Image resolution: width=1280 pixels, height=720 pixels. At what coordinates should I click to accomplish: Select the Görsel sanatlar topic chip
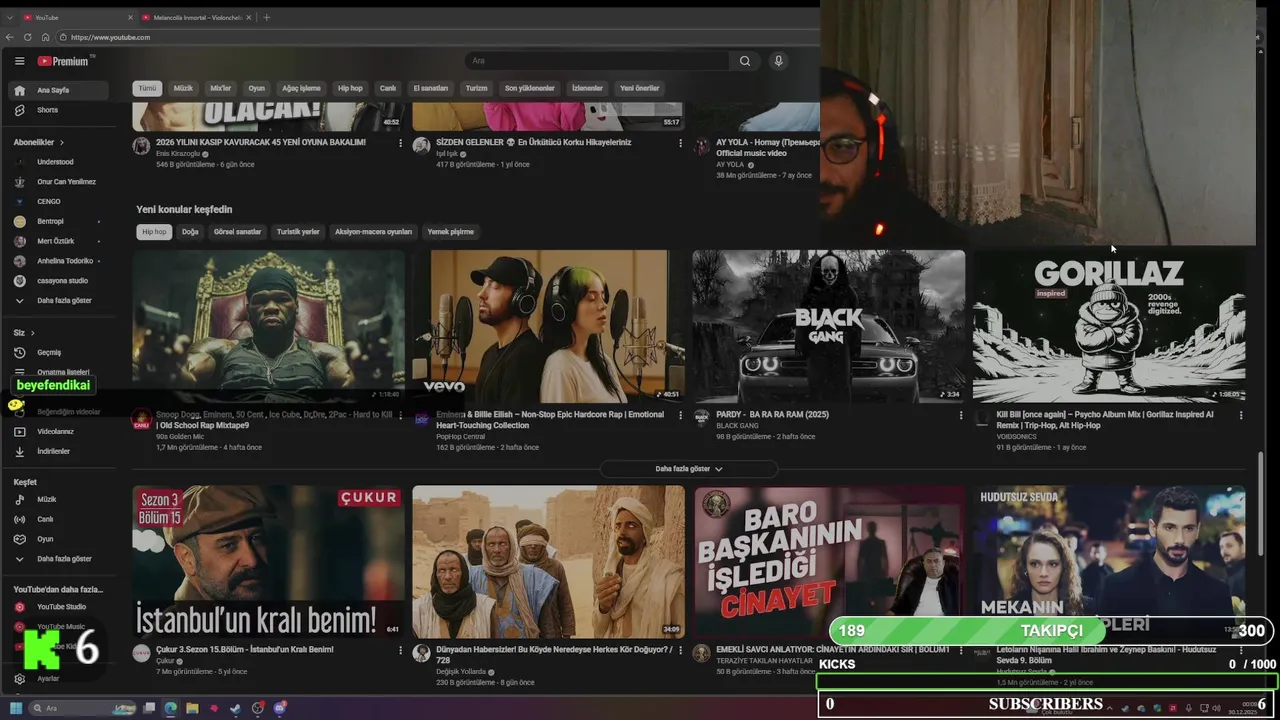pos(237,232)
